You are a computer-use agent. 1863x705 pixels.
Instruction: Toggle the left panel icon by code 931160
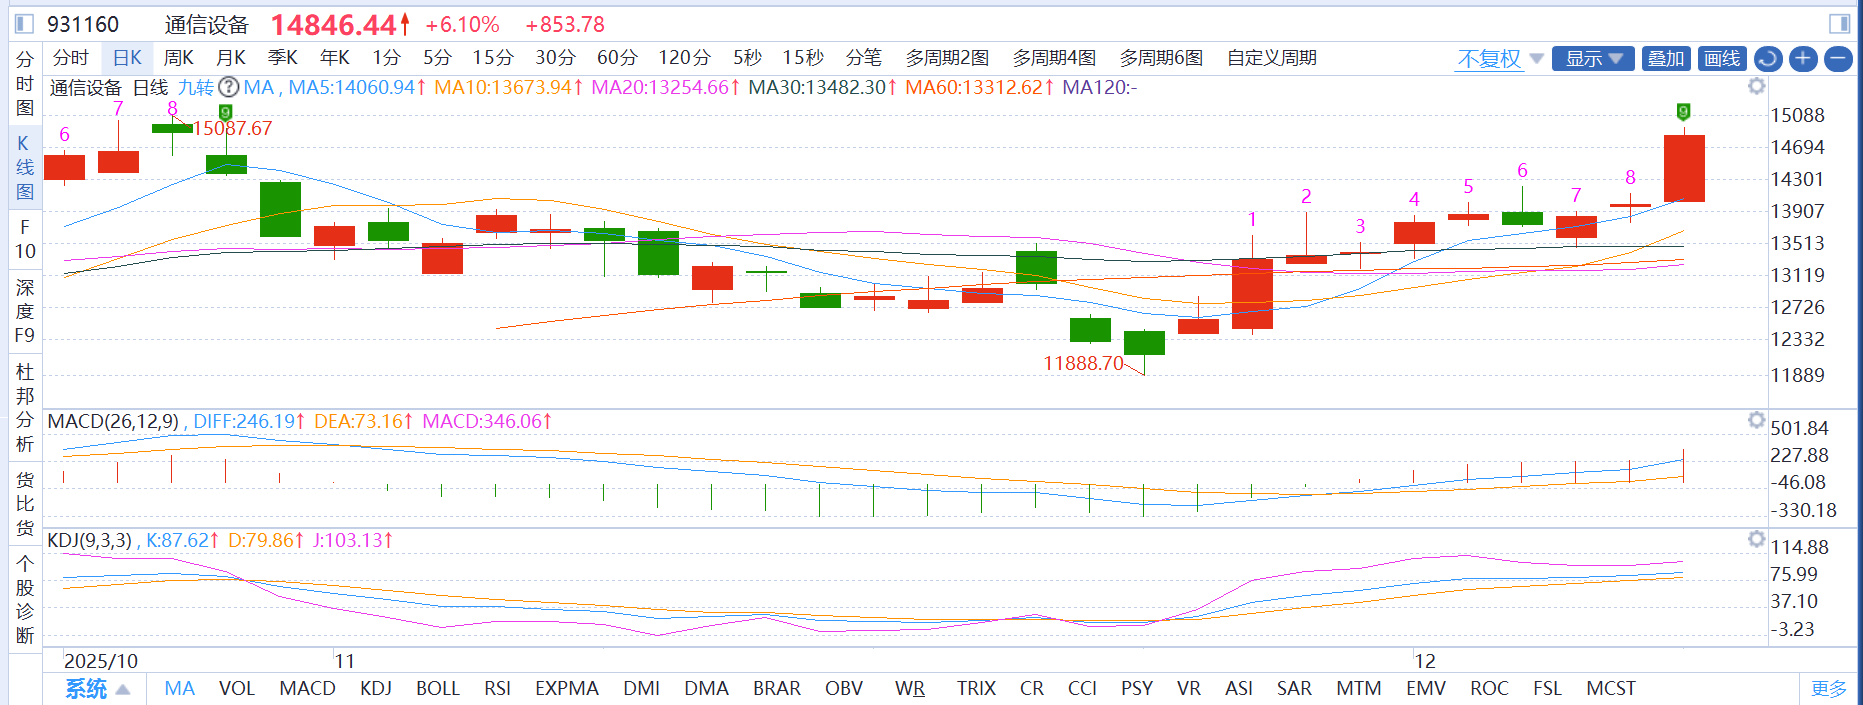pyautogui.click(x=24, y=23)
